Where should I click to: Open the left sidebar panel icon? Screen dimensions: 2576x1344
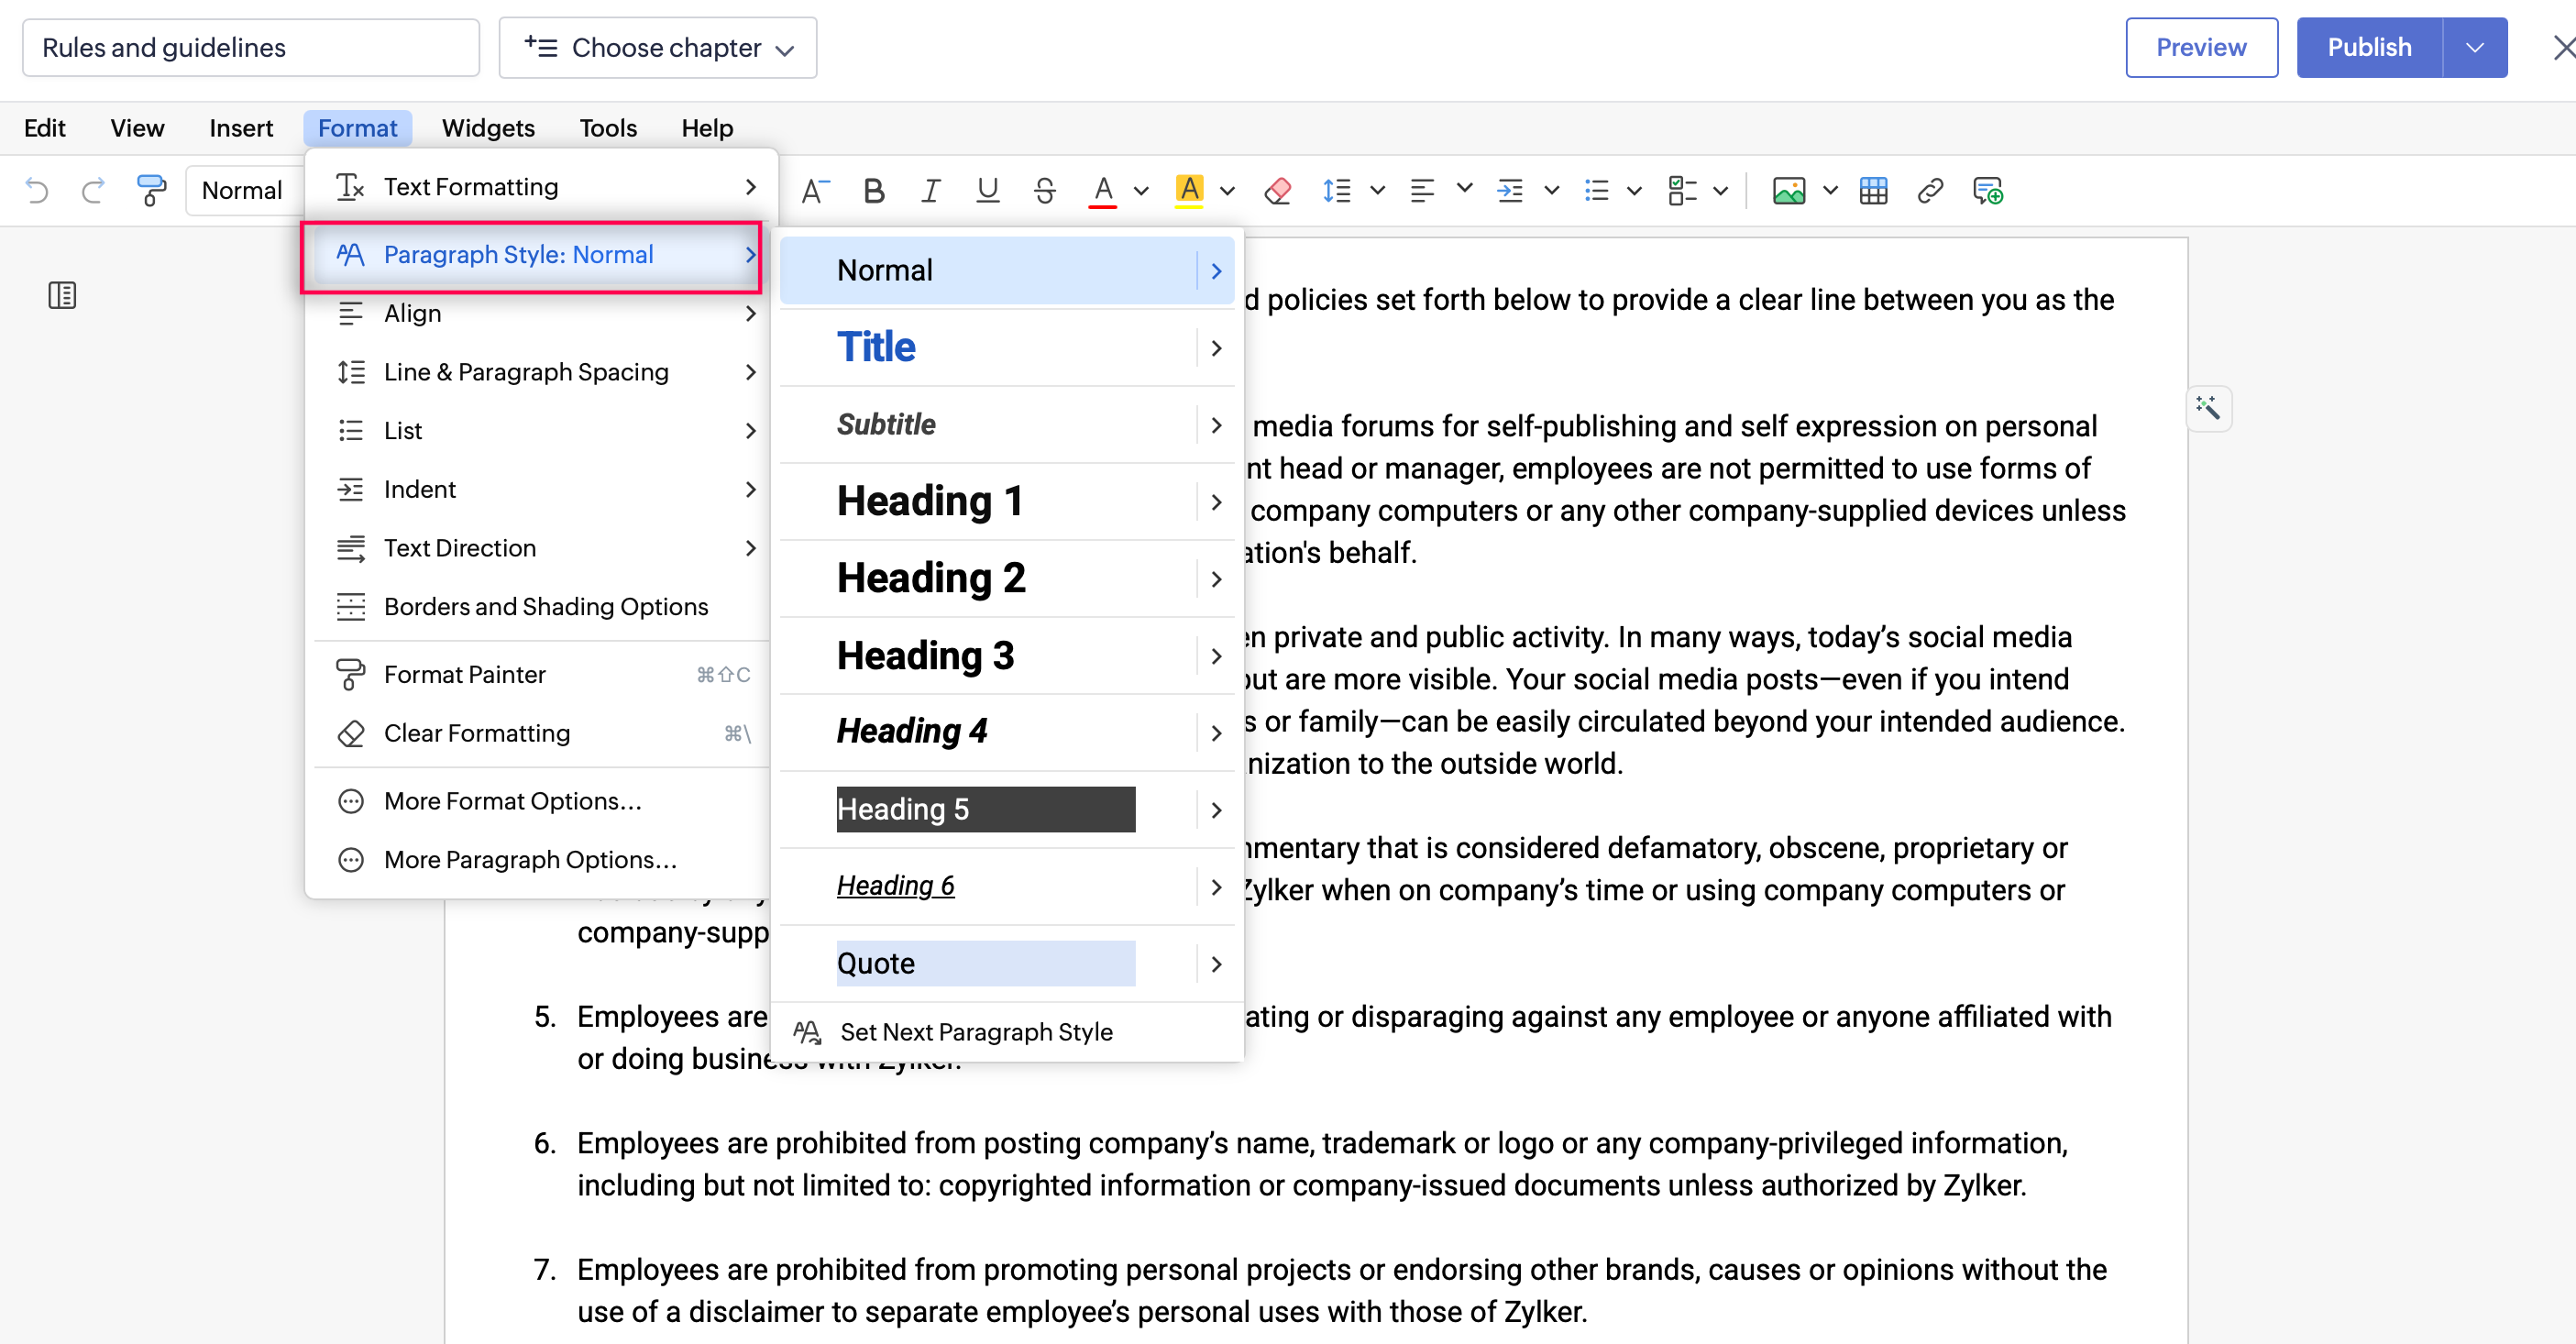click(62, 295)
